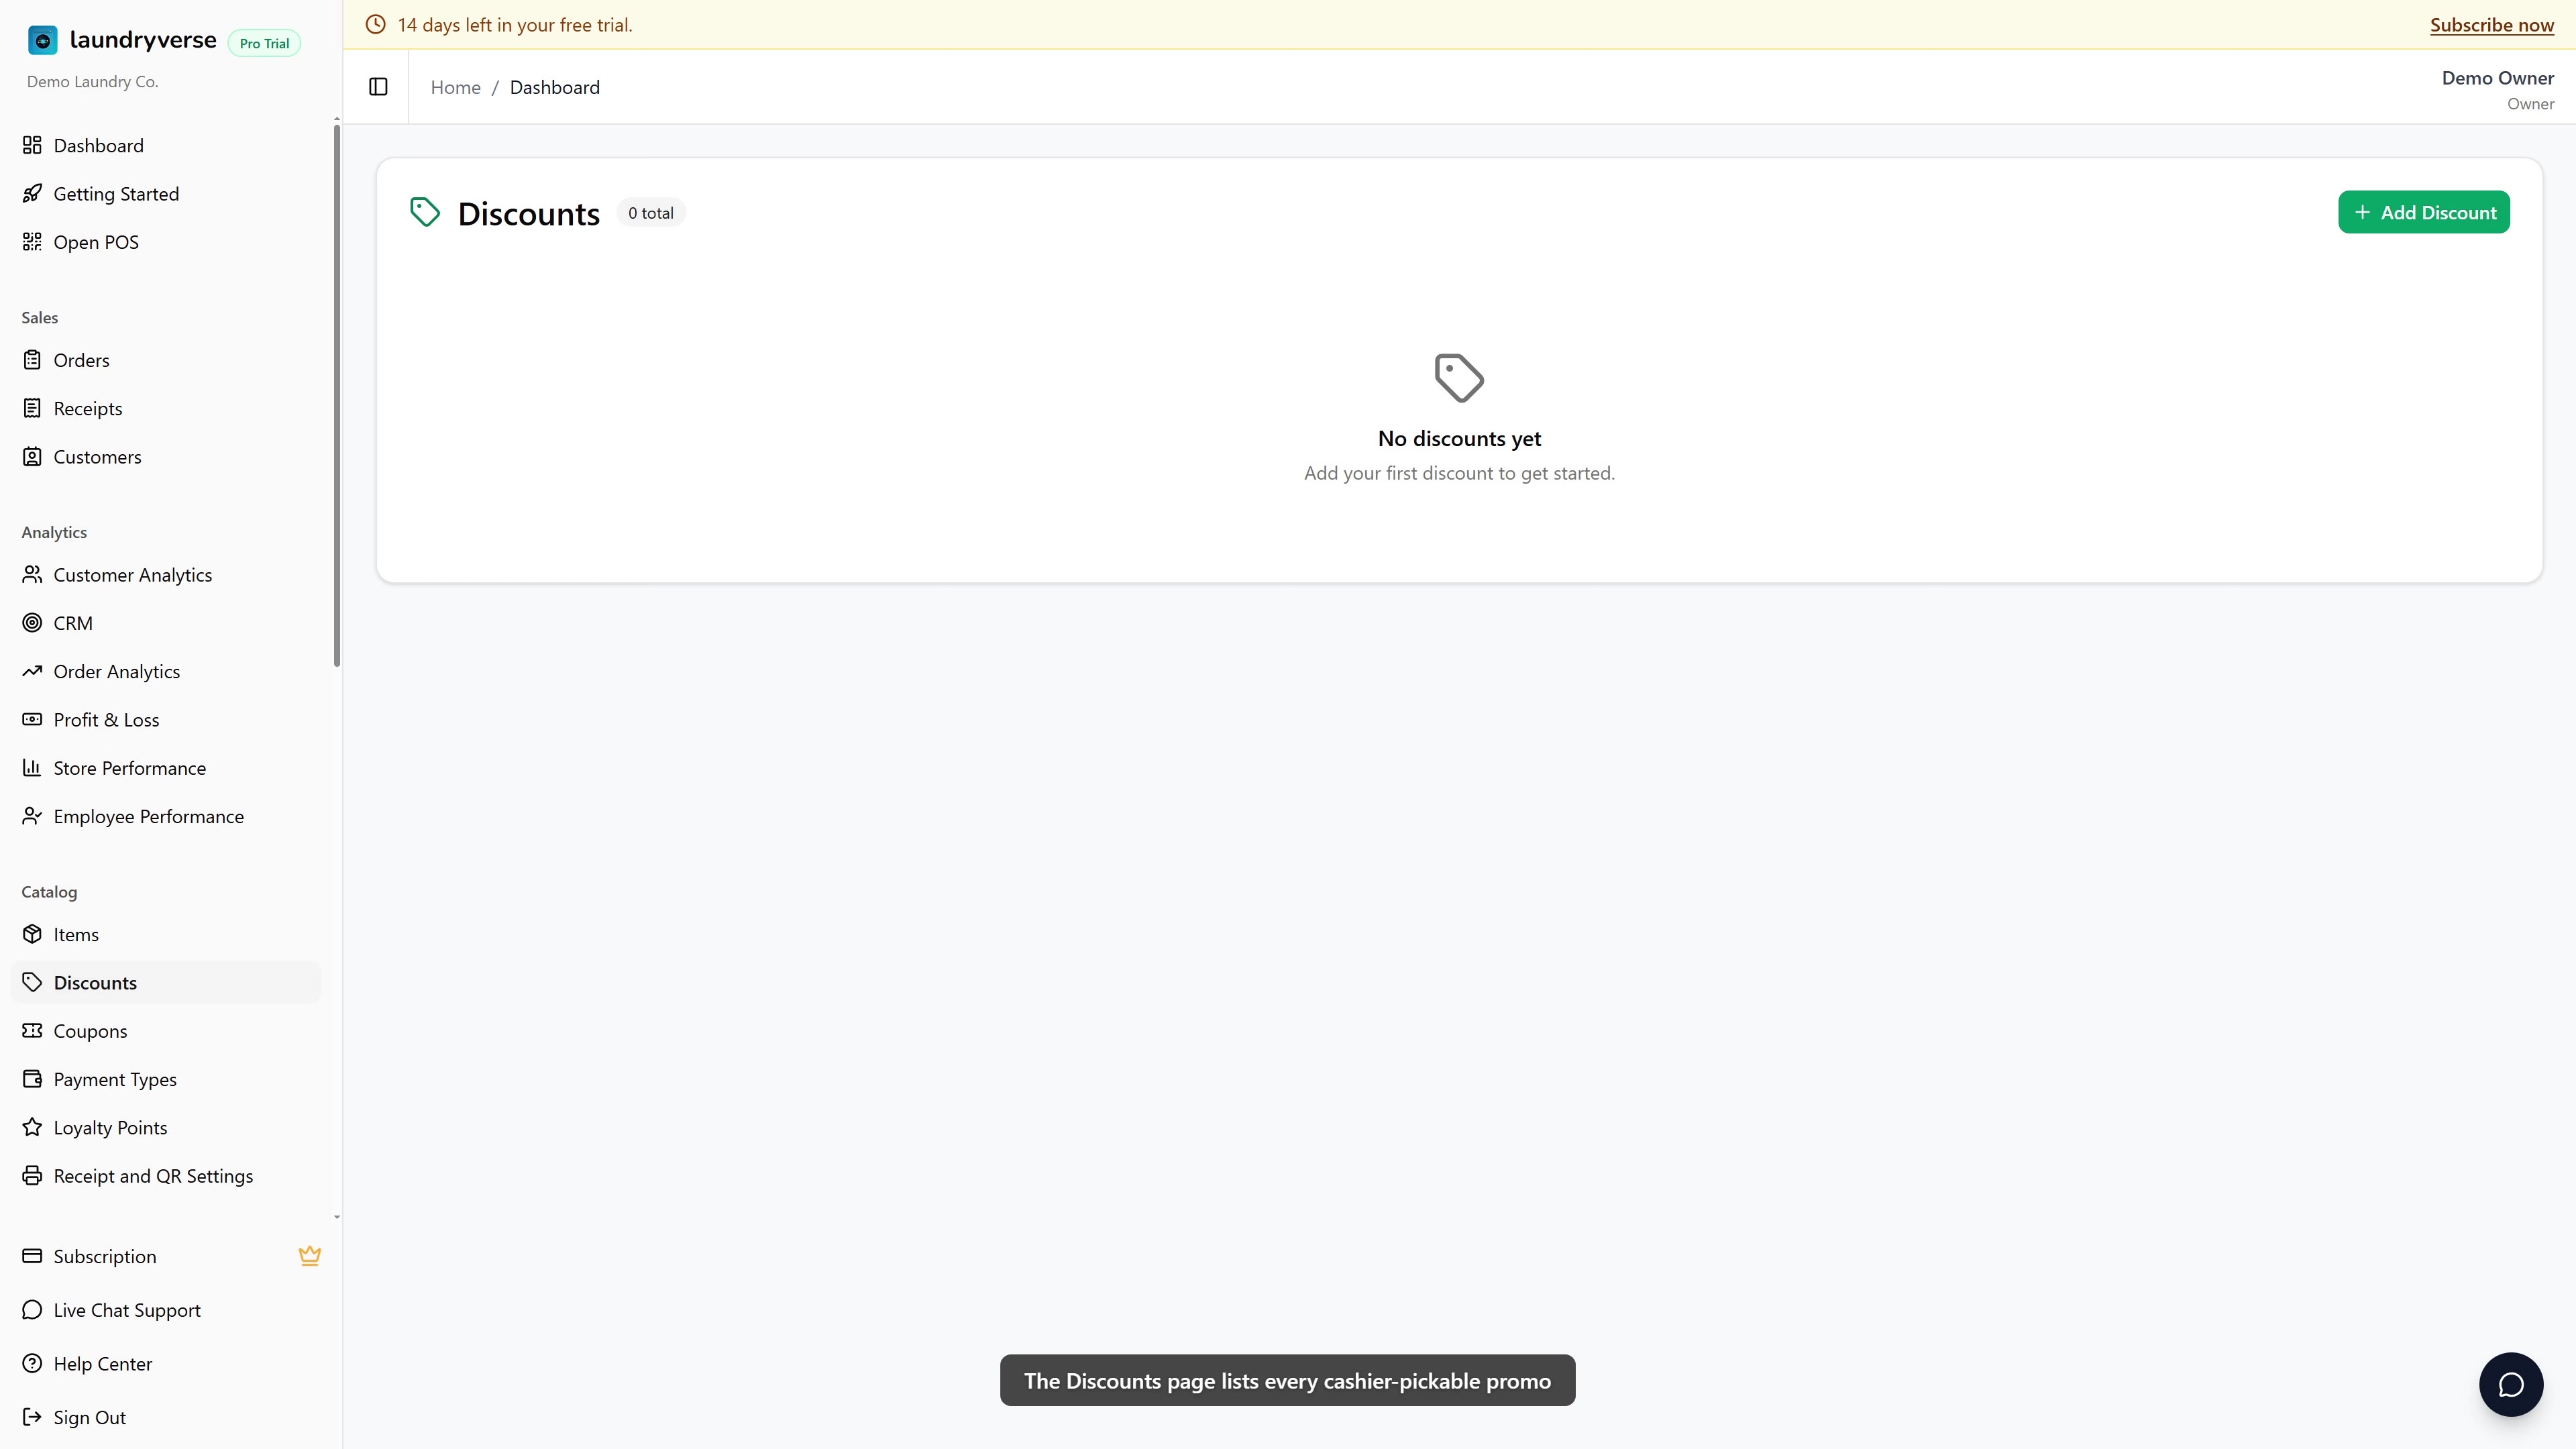Click the Live Chat Support speech icon
The width and height of the screenshot is (2576, 1449).
[32, 1310]
